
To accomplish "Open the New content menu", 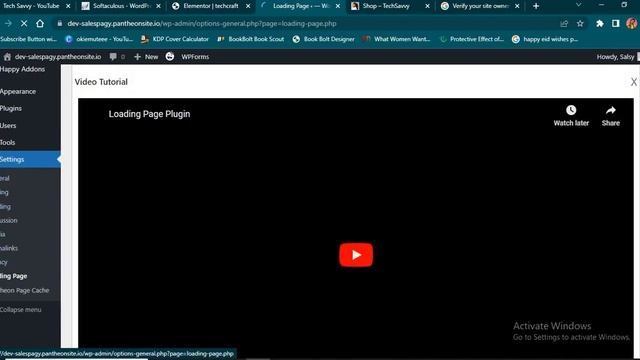I will (146, 57).
